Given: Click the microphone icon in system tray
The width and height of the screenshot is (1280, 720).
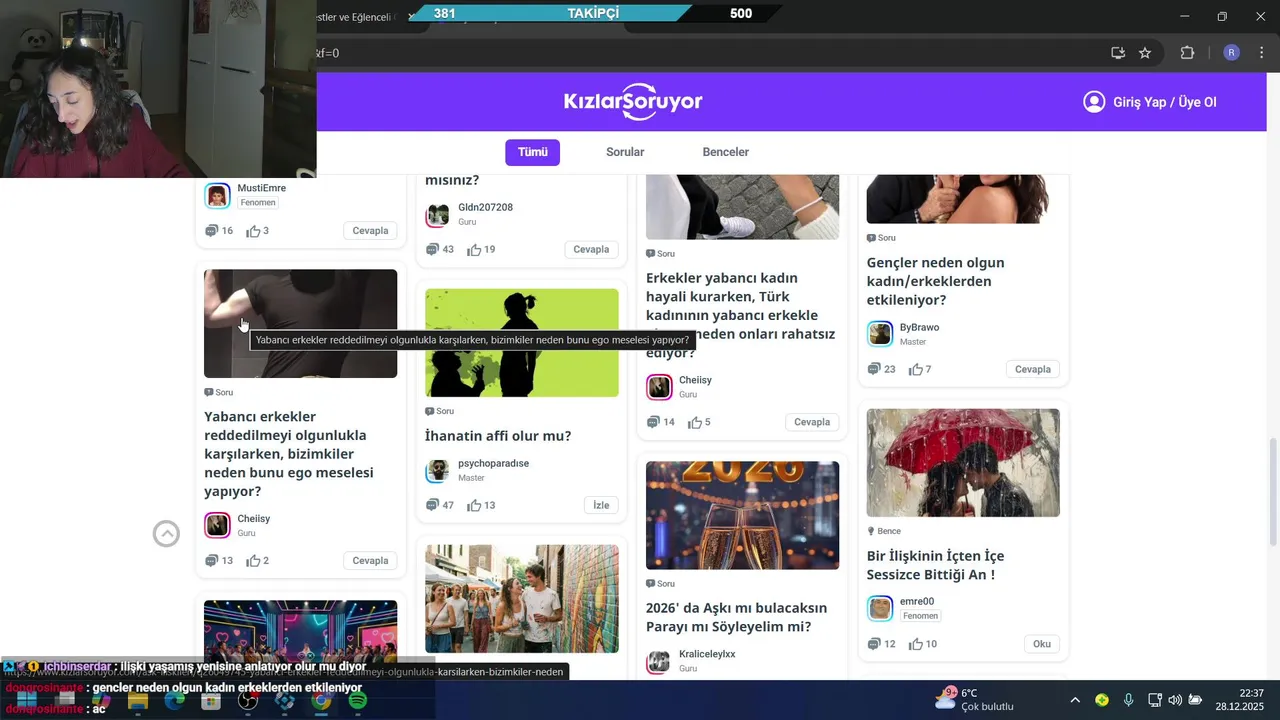Looking at the screenshot, I should 1128,700.
